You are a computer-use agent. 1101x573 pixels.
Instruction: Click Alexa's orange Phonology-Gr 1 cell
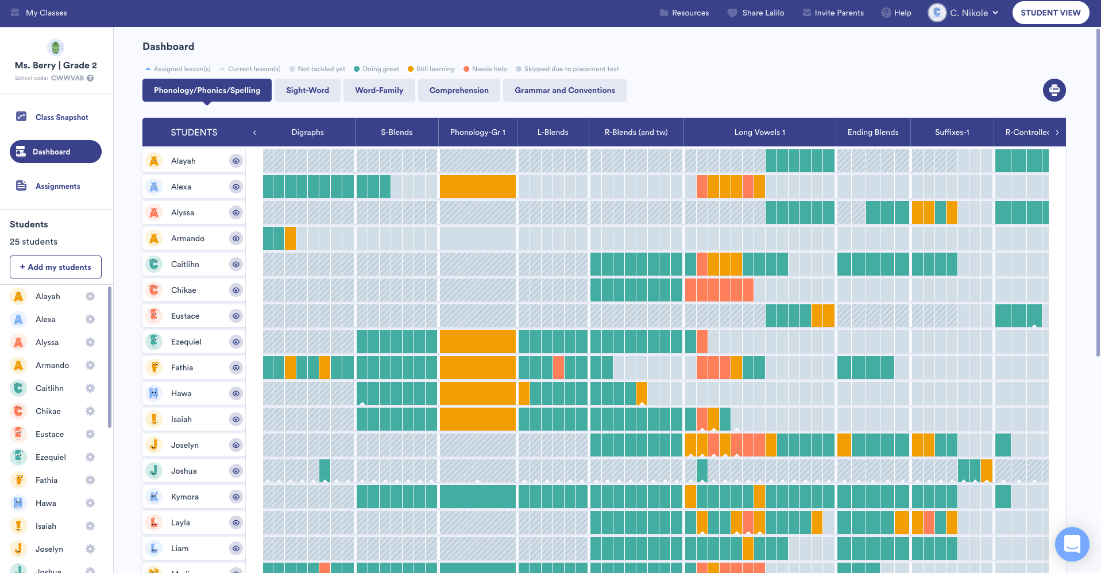(477, 187)
